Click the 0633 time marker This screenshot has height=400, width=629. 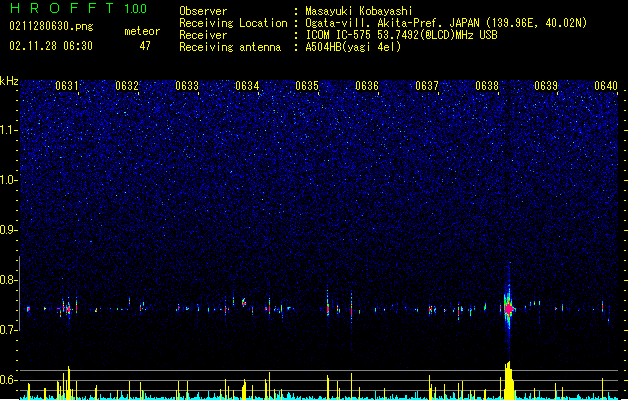[x=187, y=86]
